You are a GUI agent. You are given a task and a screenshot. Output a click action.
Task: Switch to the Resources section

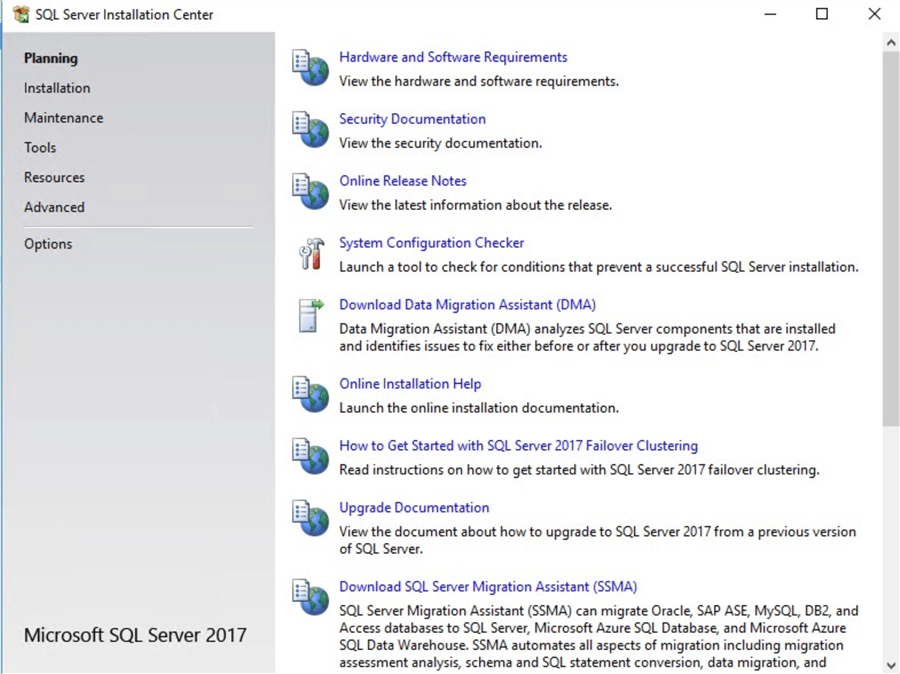click(54, 177)
